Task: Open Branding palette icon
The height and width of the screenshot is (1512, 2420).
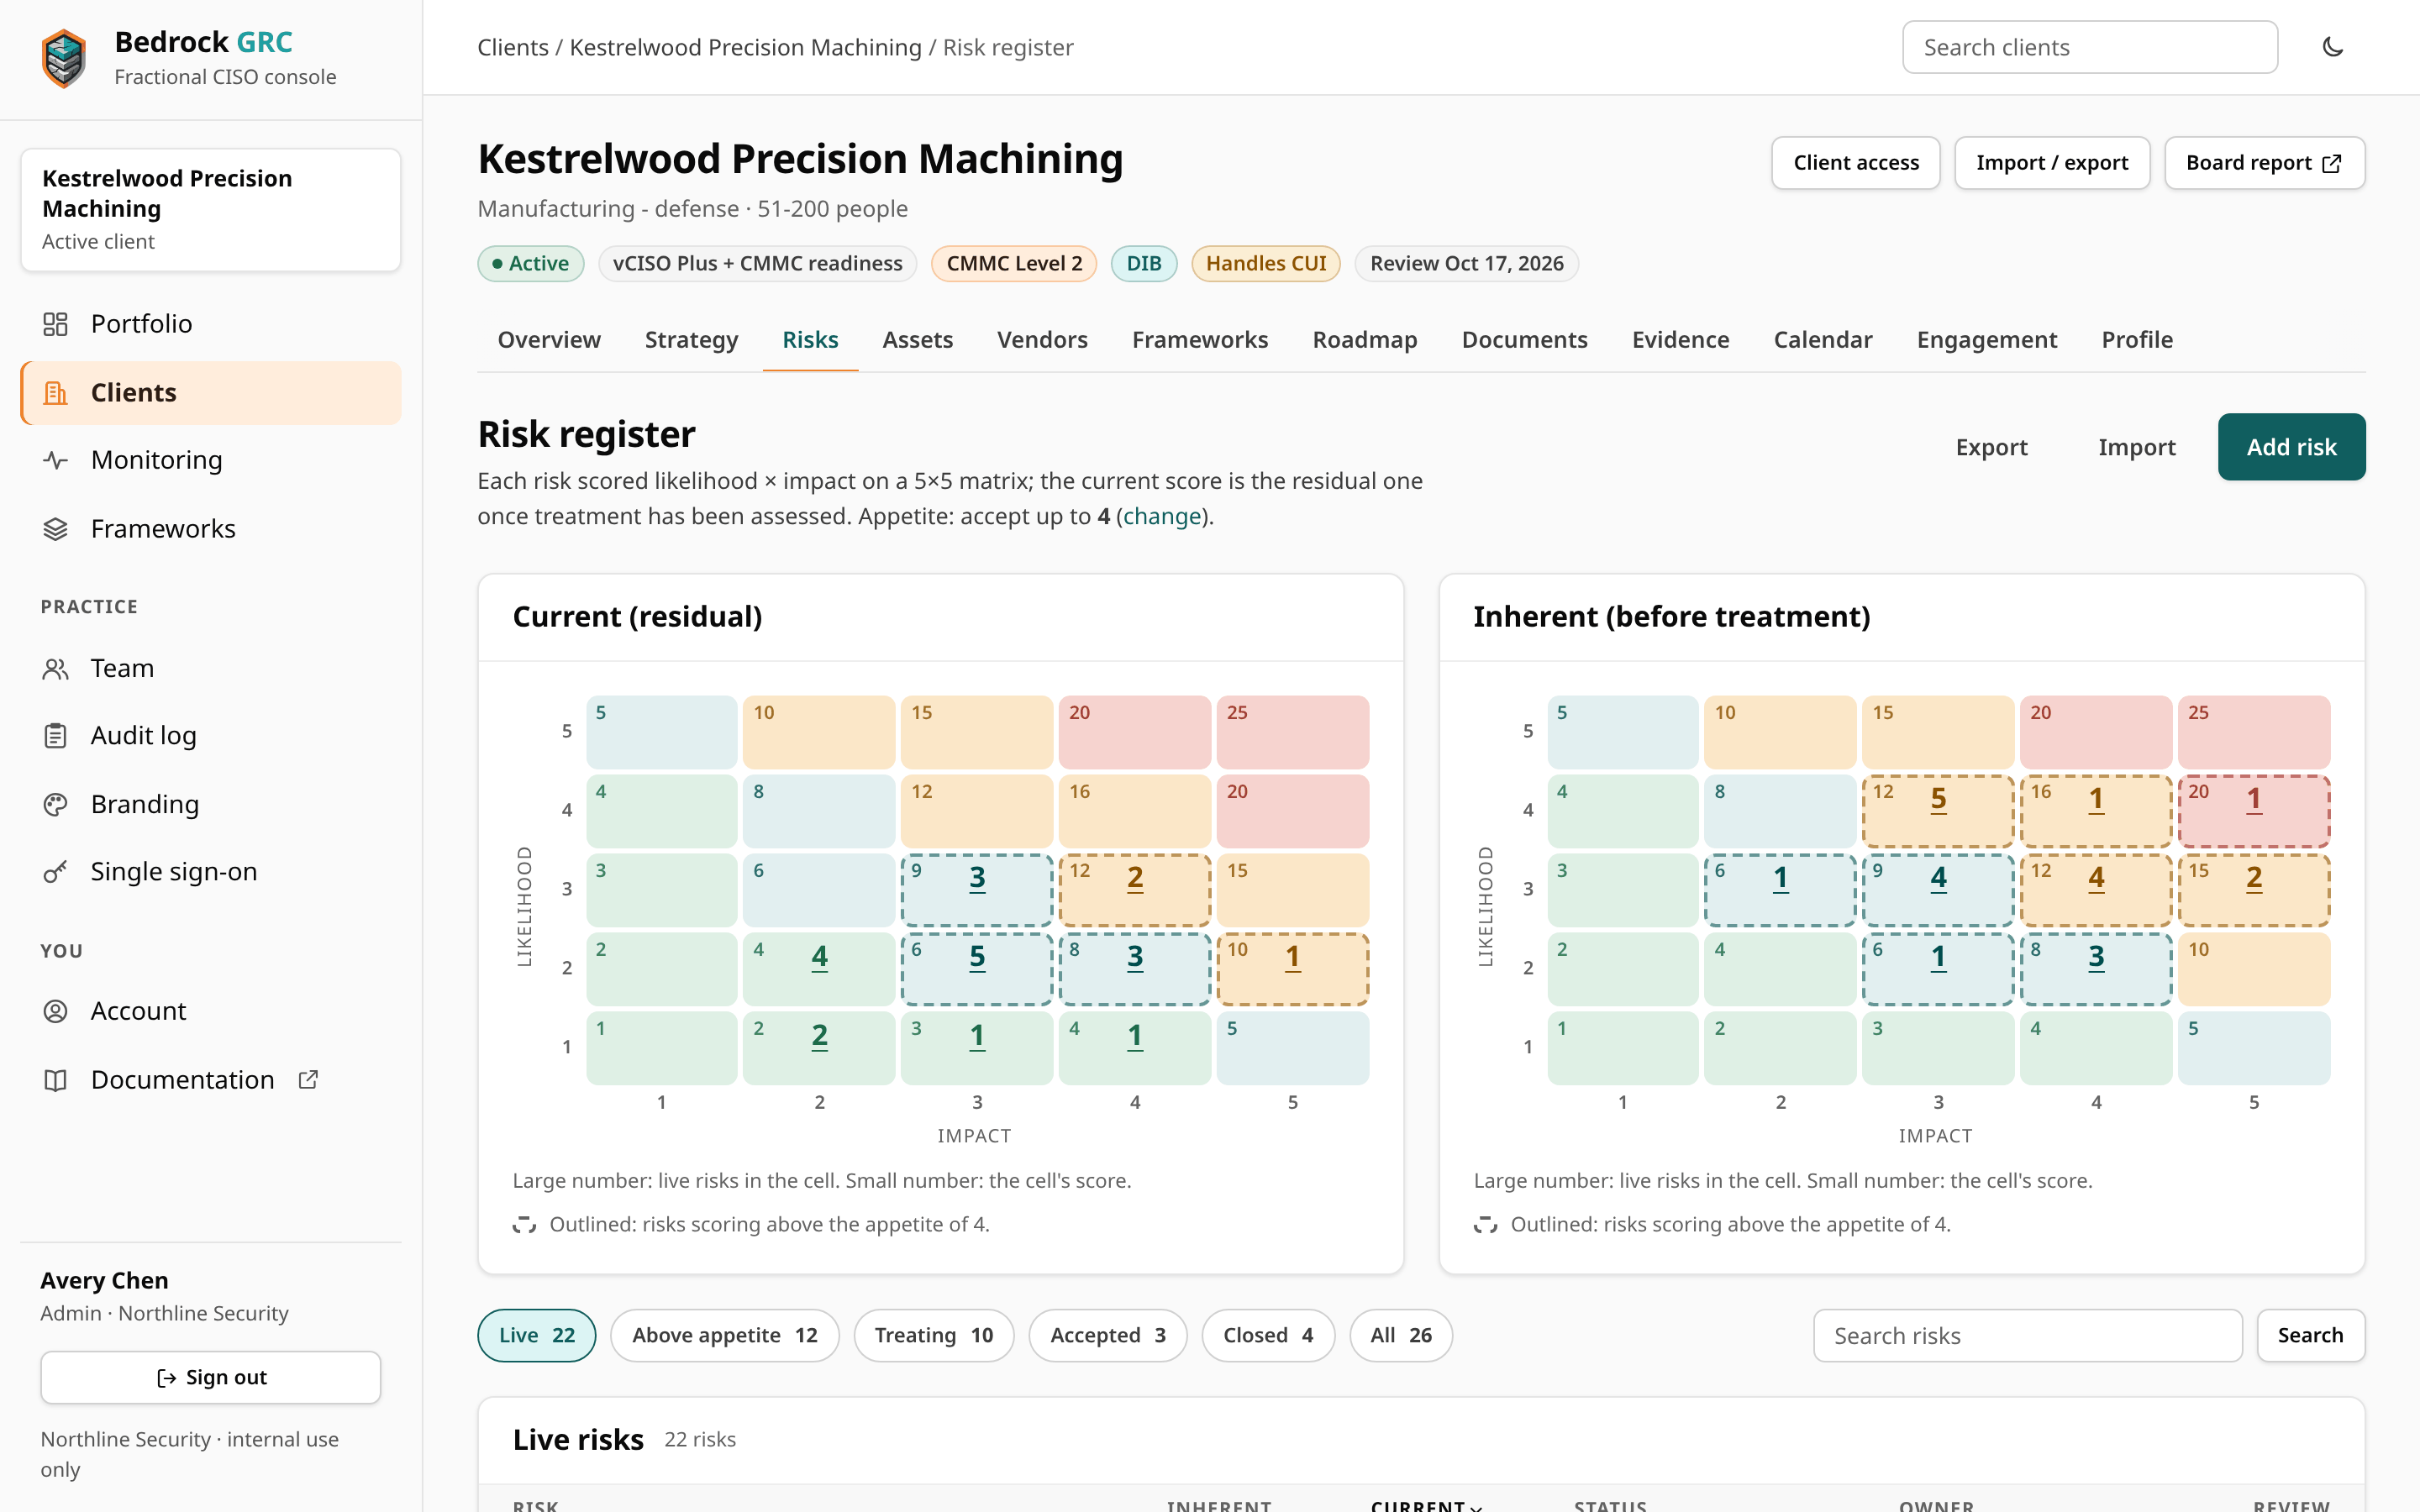Action: click(x=55, y=804)
